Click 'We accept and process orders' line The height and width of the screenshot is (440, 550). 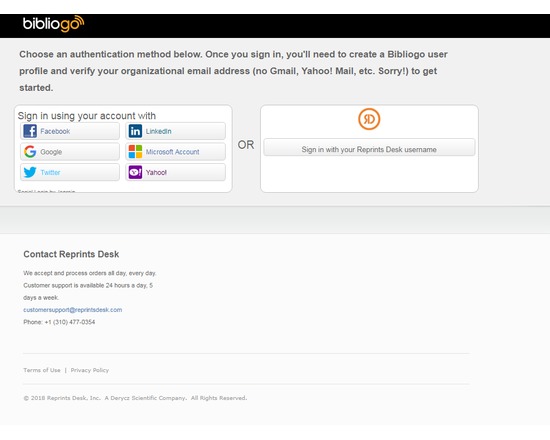(x=89, y=273)
